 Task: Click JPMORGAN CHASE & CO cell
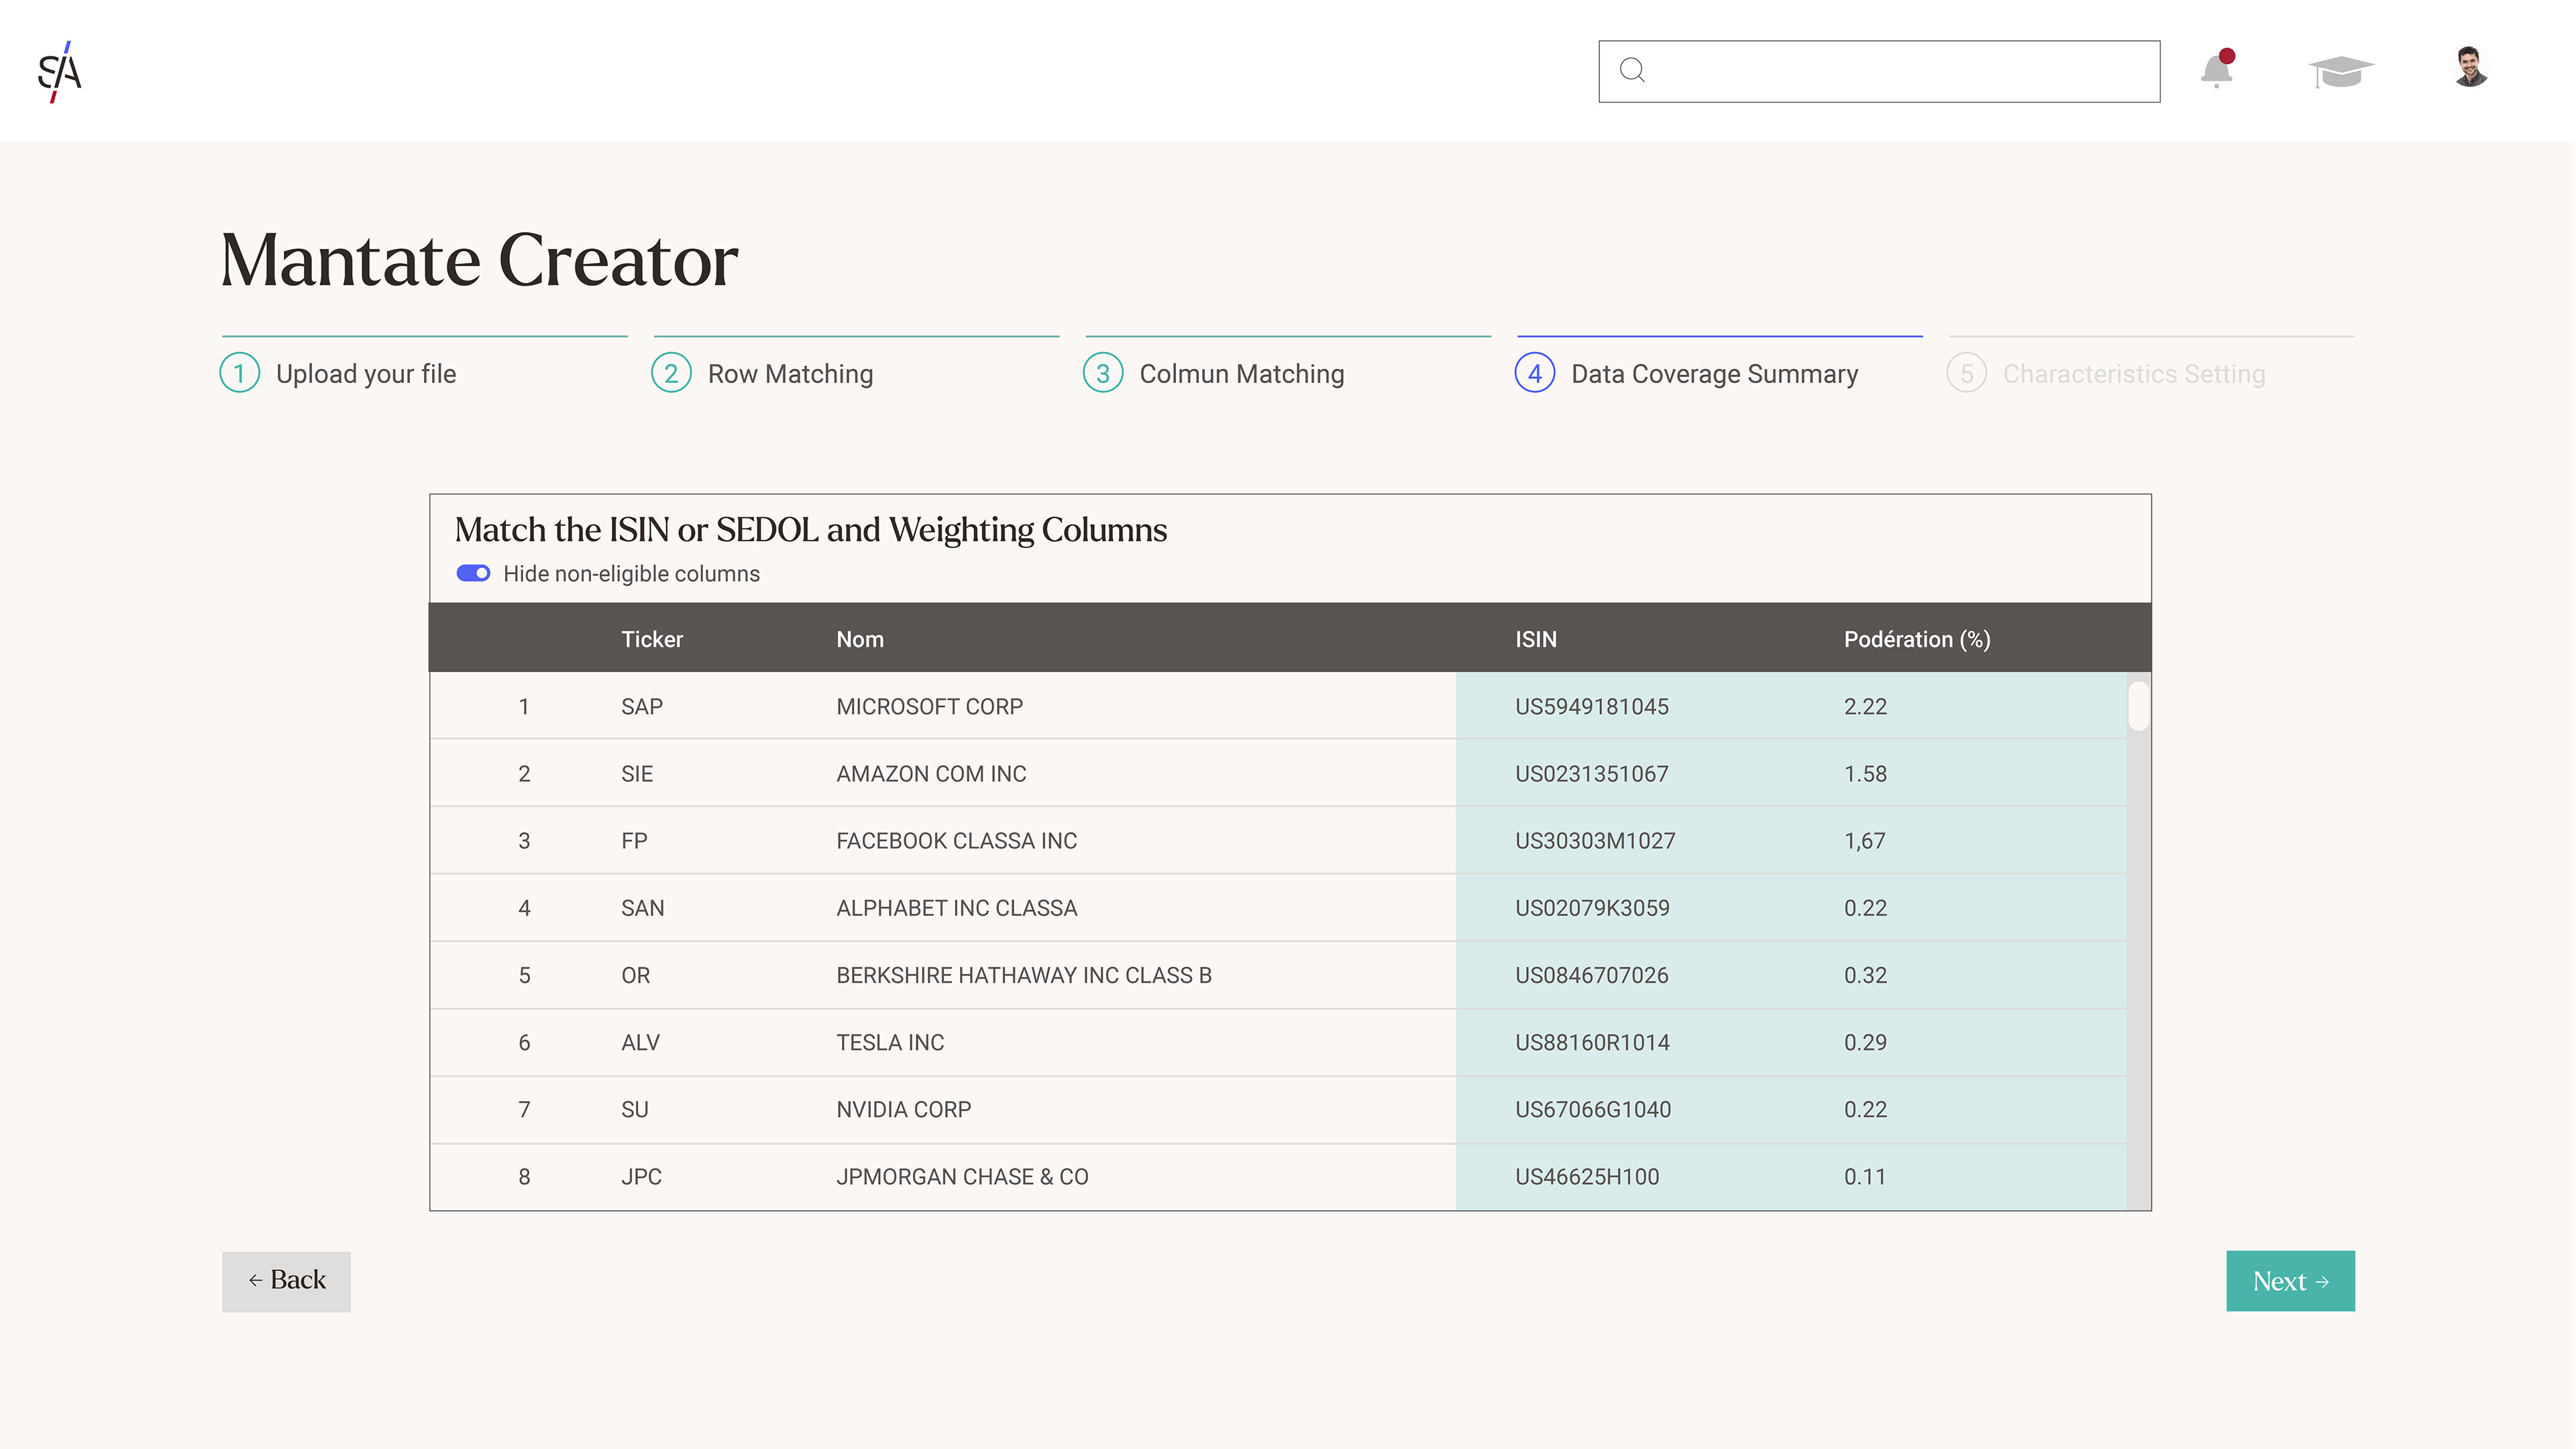click(962, 1177)
